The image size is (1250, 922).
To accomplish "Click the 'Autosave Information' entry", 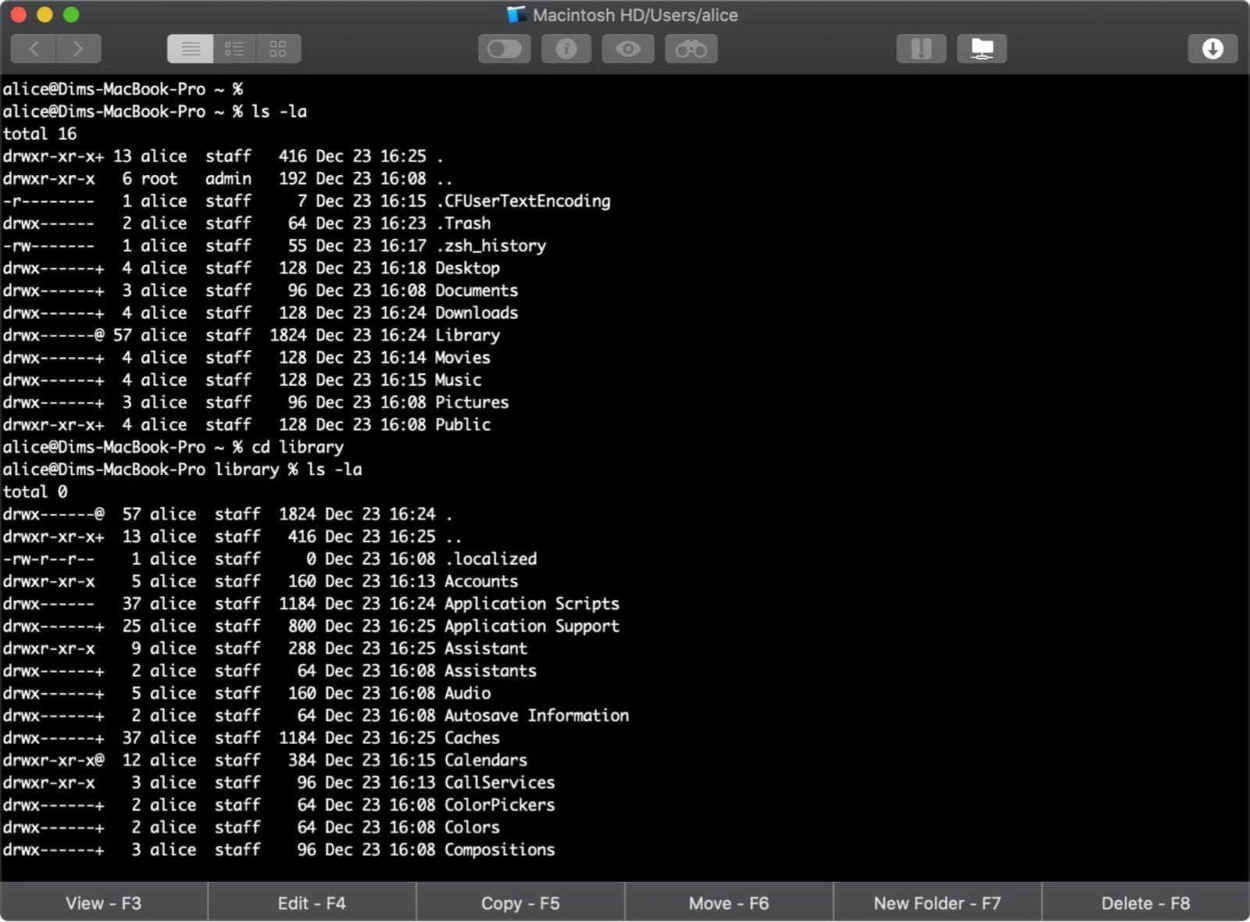I will pos(536,716).
